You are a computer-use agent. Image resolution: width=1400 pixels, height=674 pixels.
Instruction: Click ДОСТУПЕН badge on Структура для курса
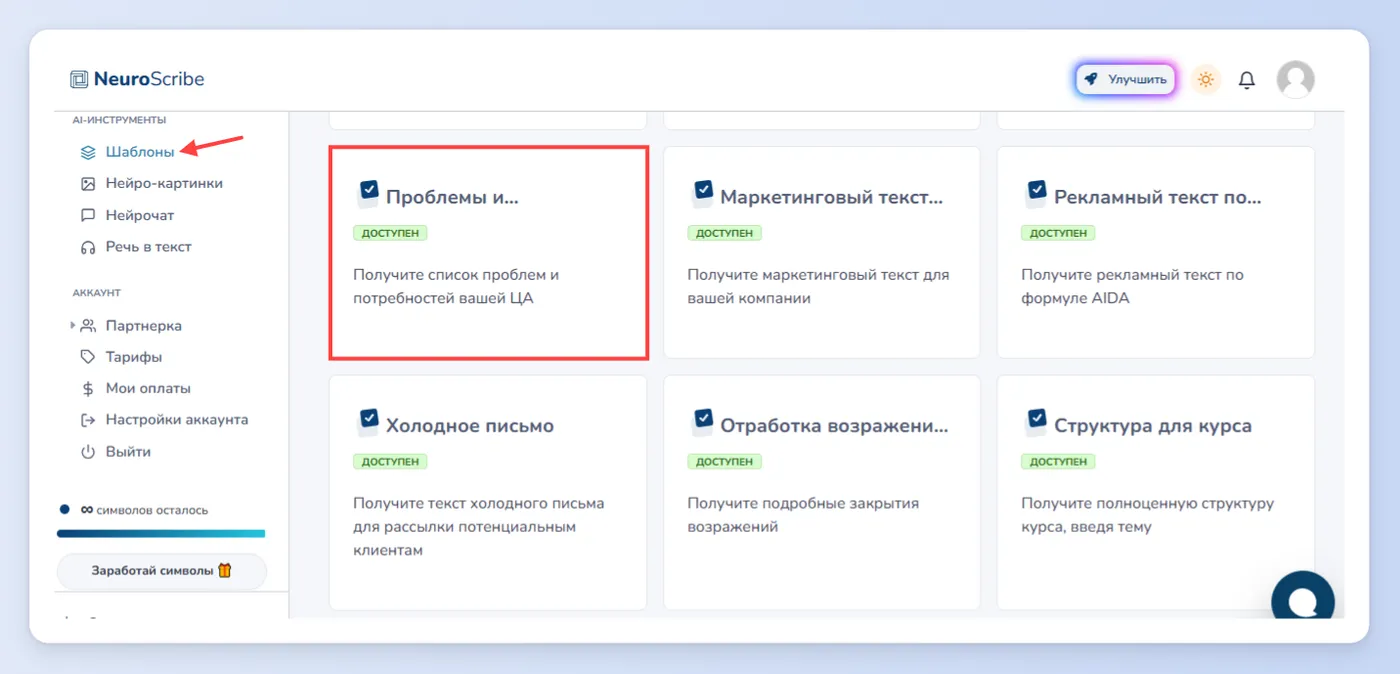[1058, 462]
